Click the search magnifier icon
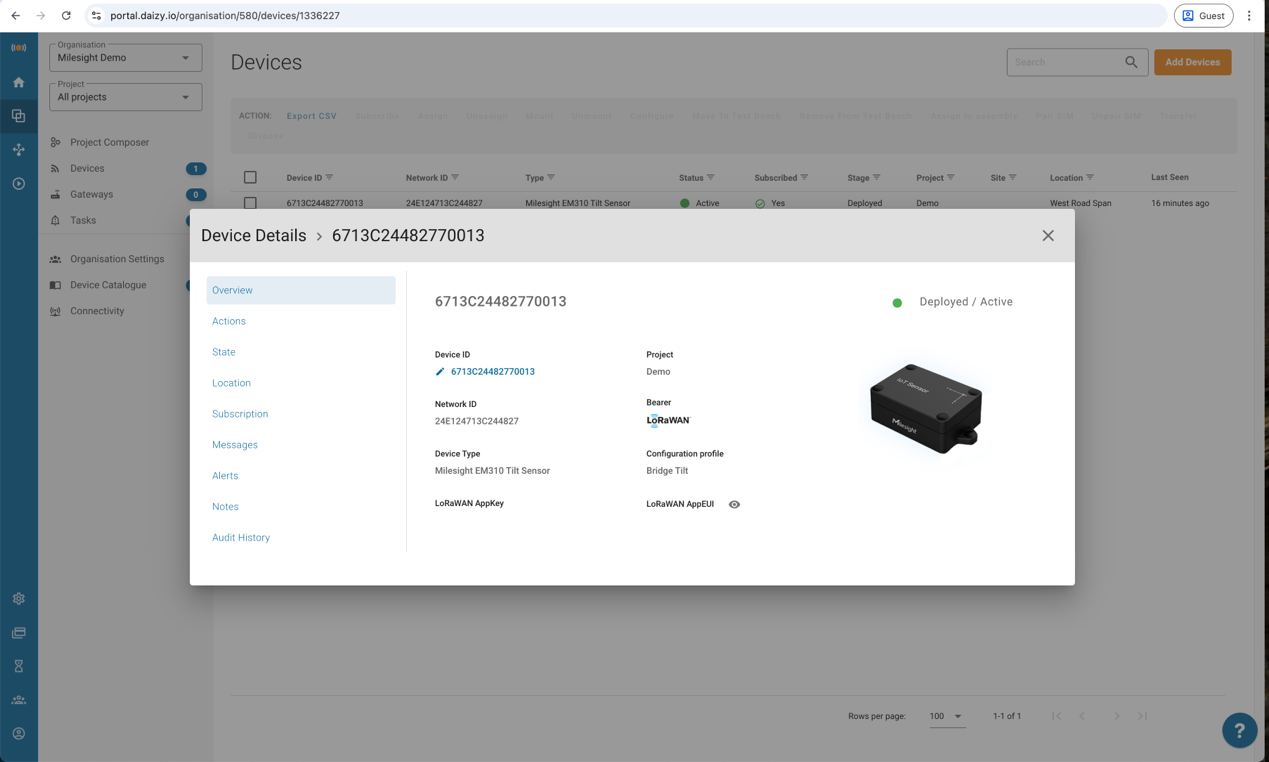The image size is (1269, 762). tap(1131, 62)
